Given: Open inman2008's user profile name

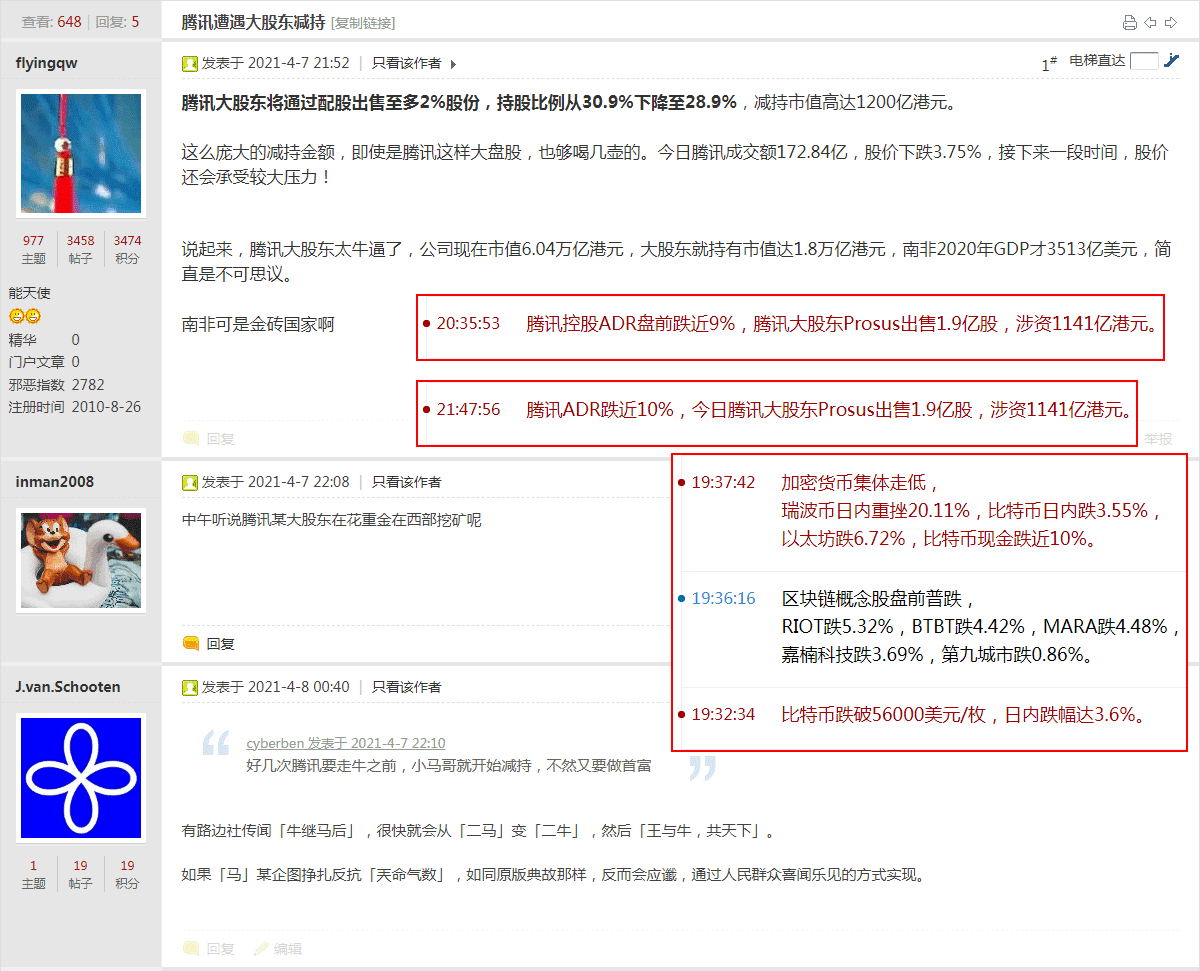Looking at the screenshot, I should pyautogui.click(x=55, y=482).
